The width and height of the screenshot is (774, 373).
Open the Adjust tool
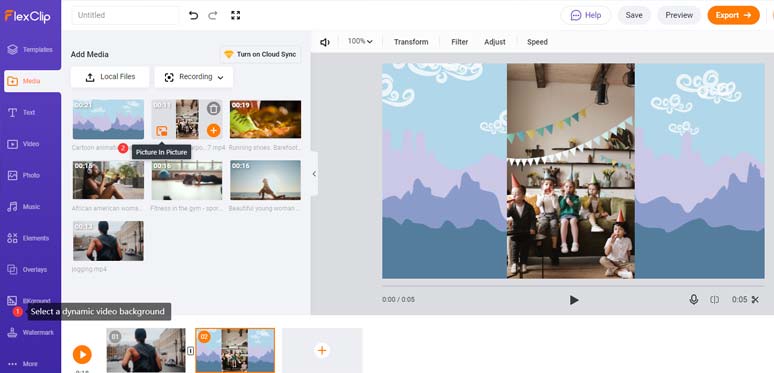point(495,42)
